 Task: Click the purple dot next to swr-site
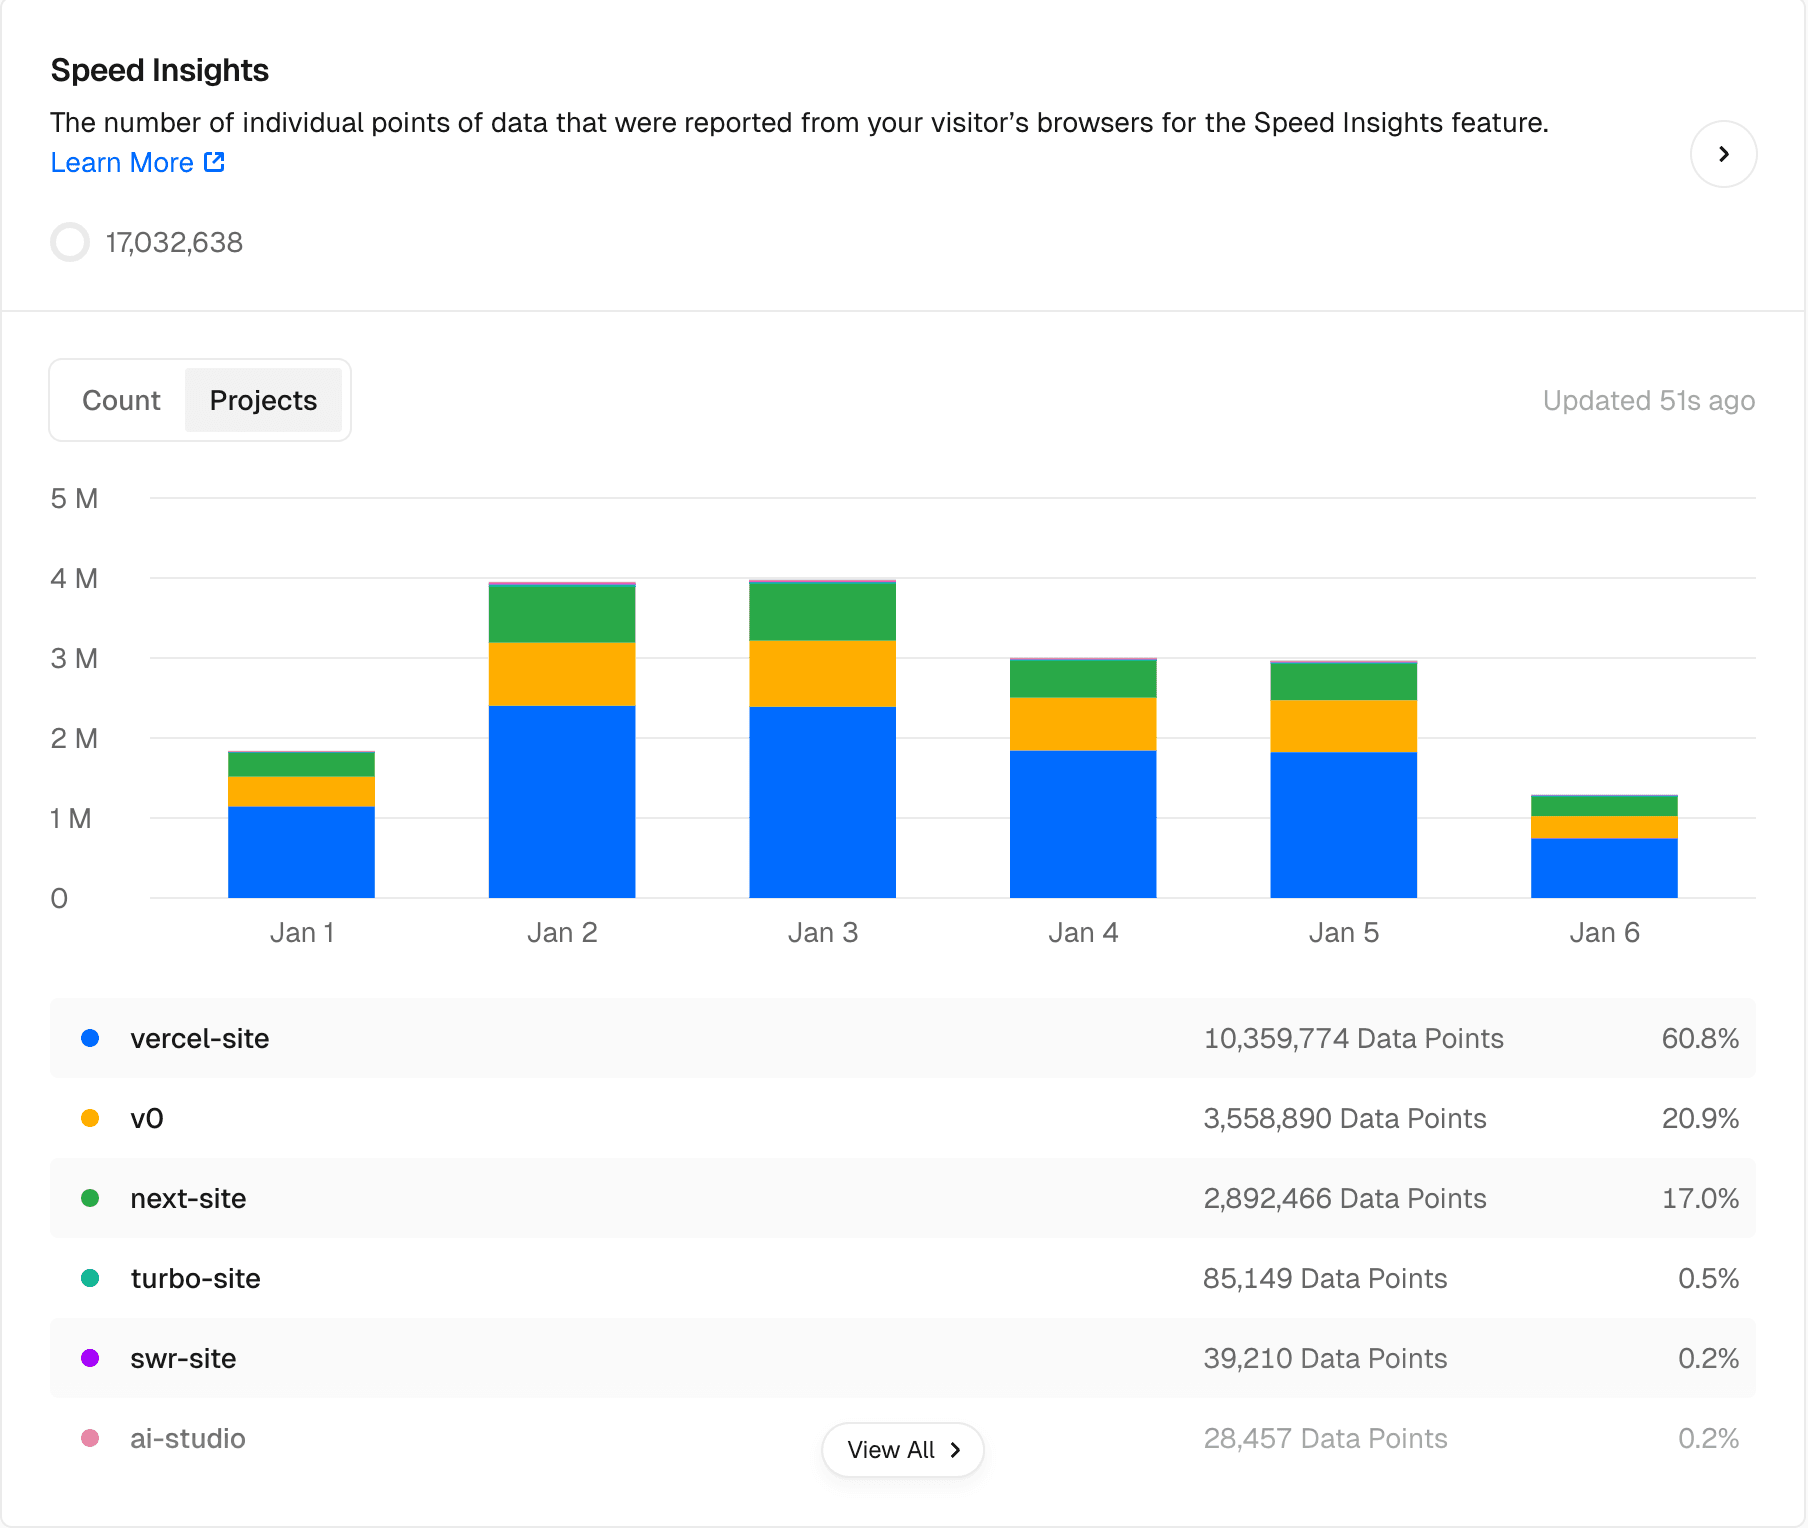click(x=91, y=1358)
